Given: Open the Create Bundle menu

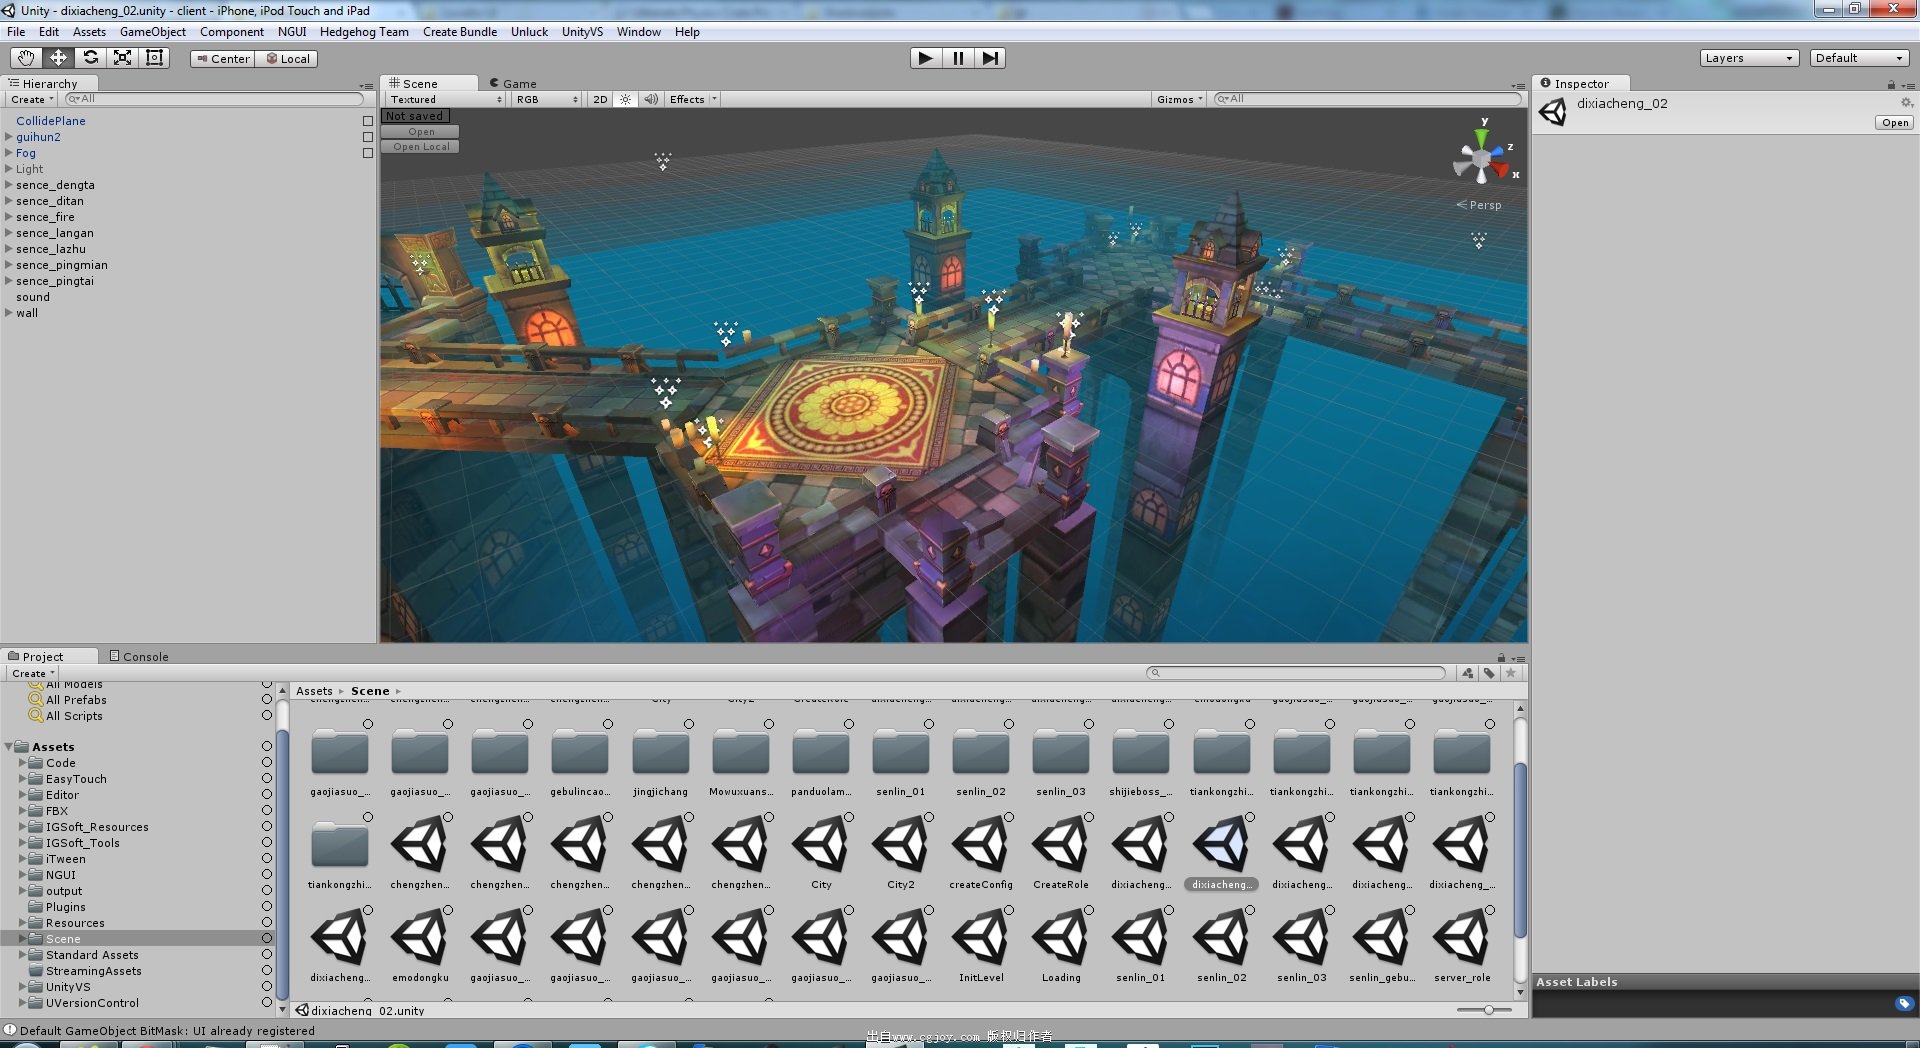Looking at the screenshot, I should click(x=460, y=32).
